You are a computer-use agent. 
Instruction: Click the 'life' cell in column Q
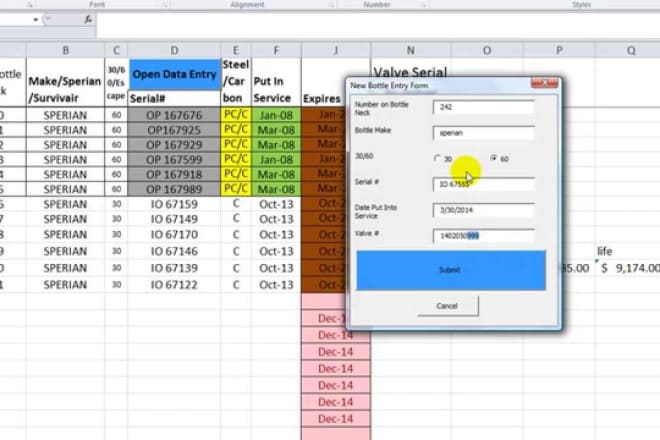[x=628, y=251]
